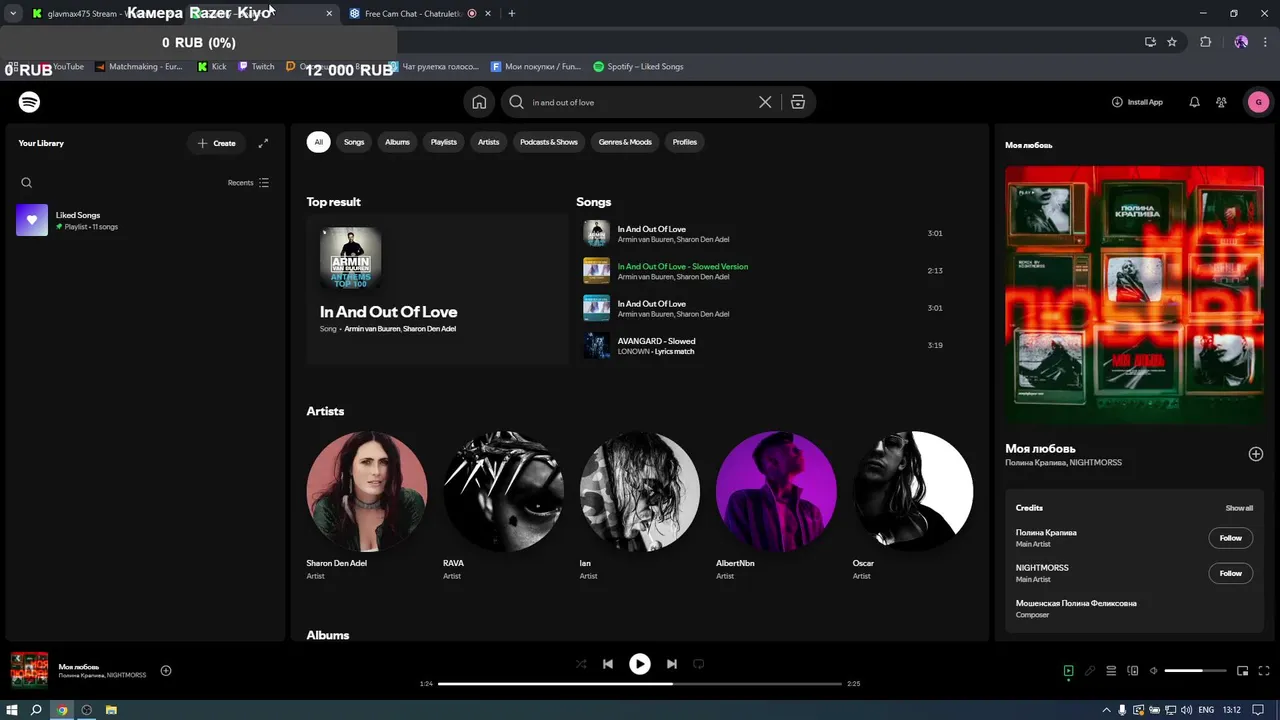Viewport: 1280px width, 720px height.
Task: Click Show all in Credits
Action: pos(1239,508)
